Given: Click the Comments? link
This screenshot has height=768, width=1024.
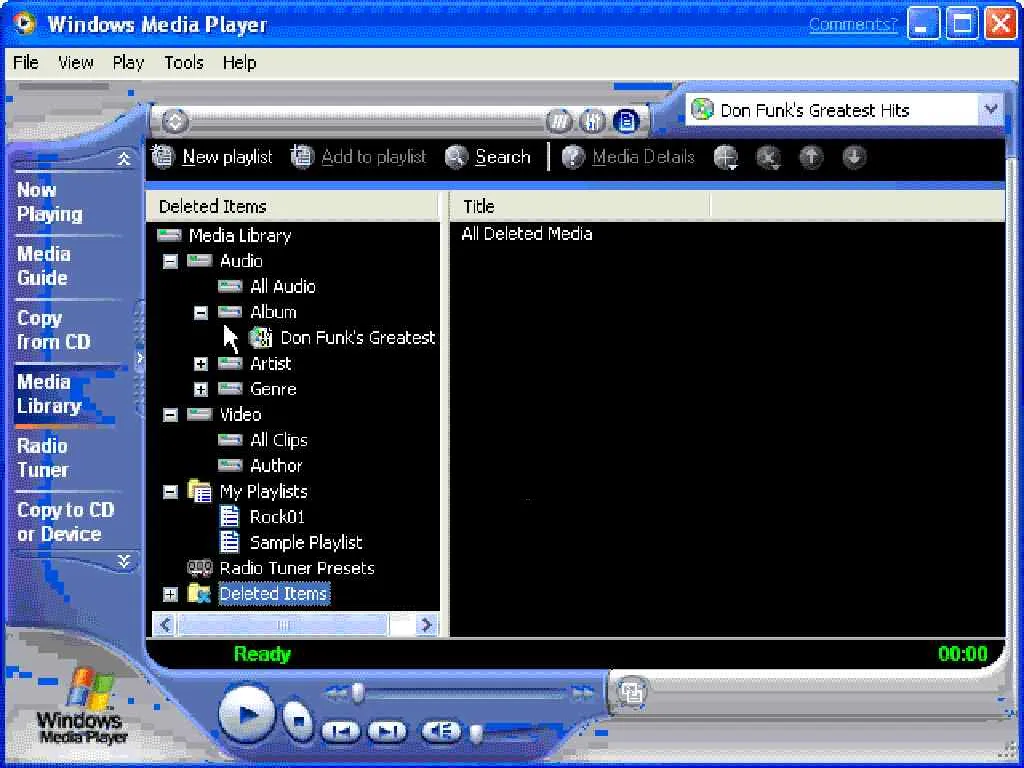Looking at the screenshot, I should pos(853,25).
